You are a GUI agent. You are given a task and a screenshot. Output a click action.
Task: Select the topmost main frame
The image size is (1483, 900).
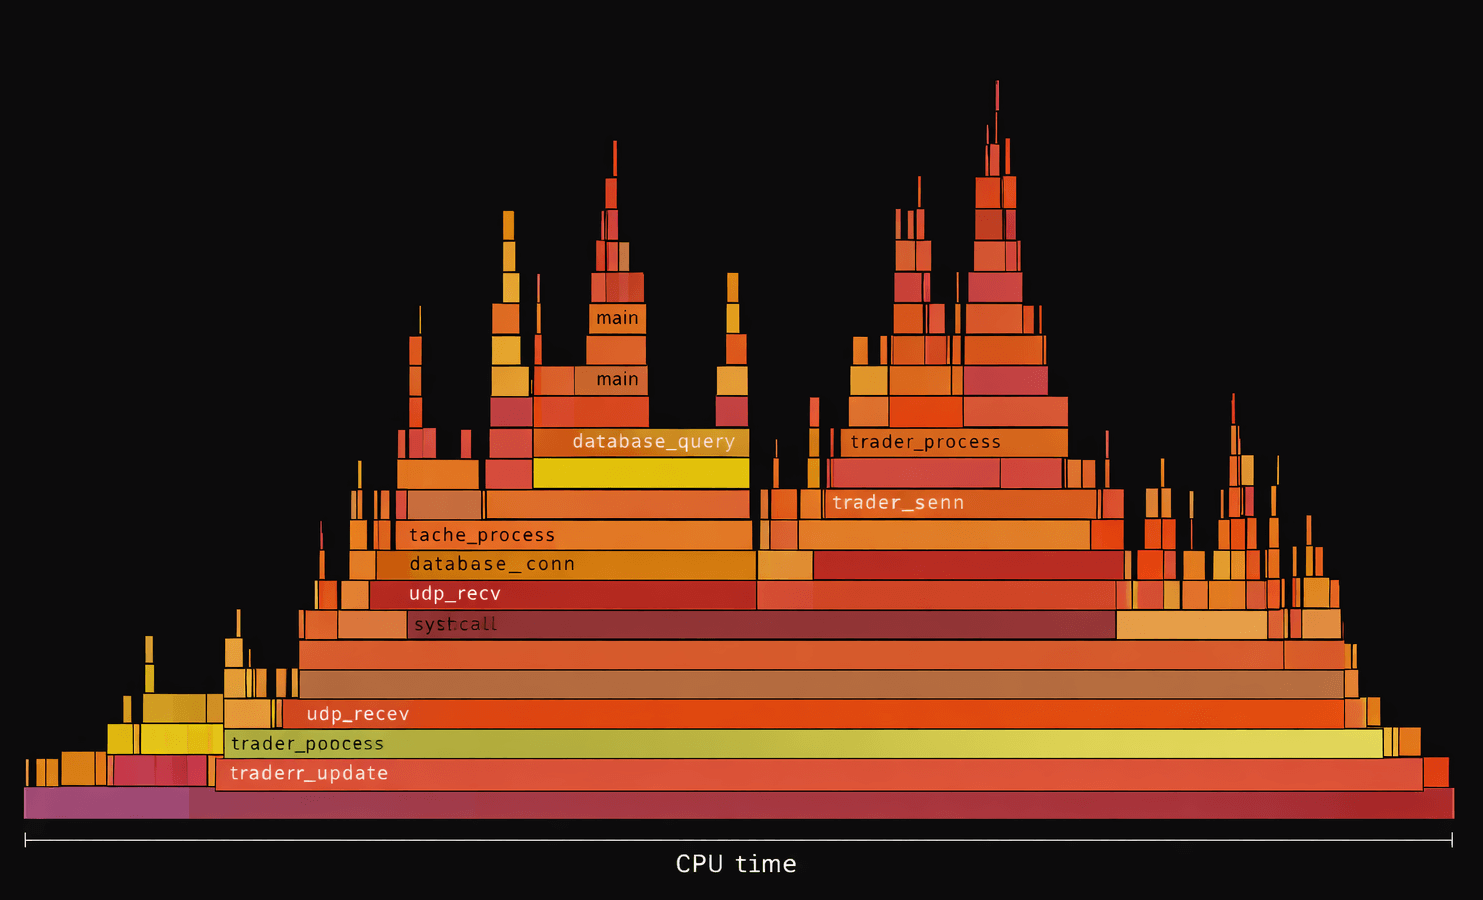(x=616, y=317)
